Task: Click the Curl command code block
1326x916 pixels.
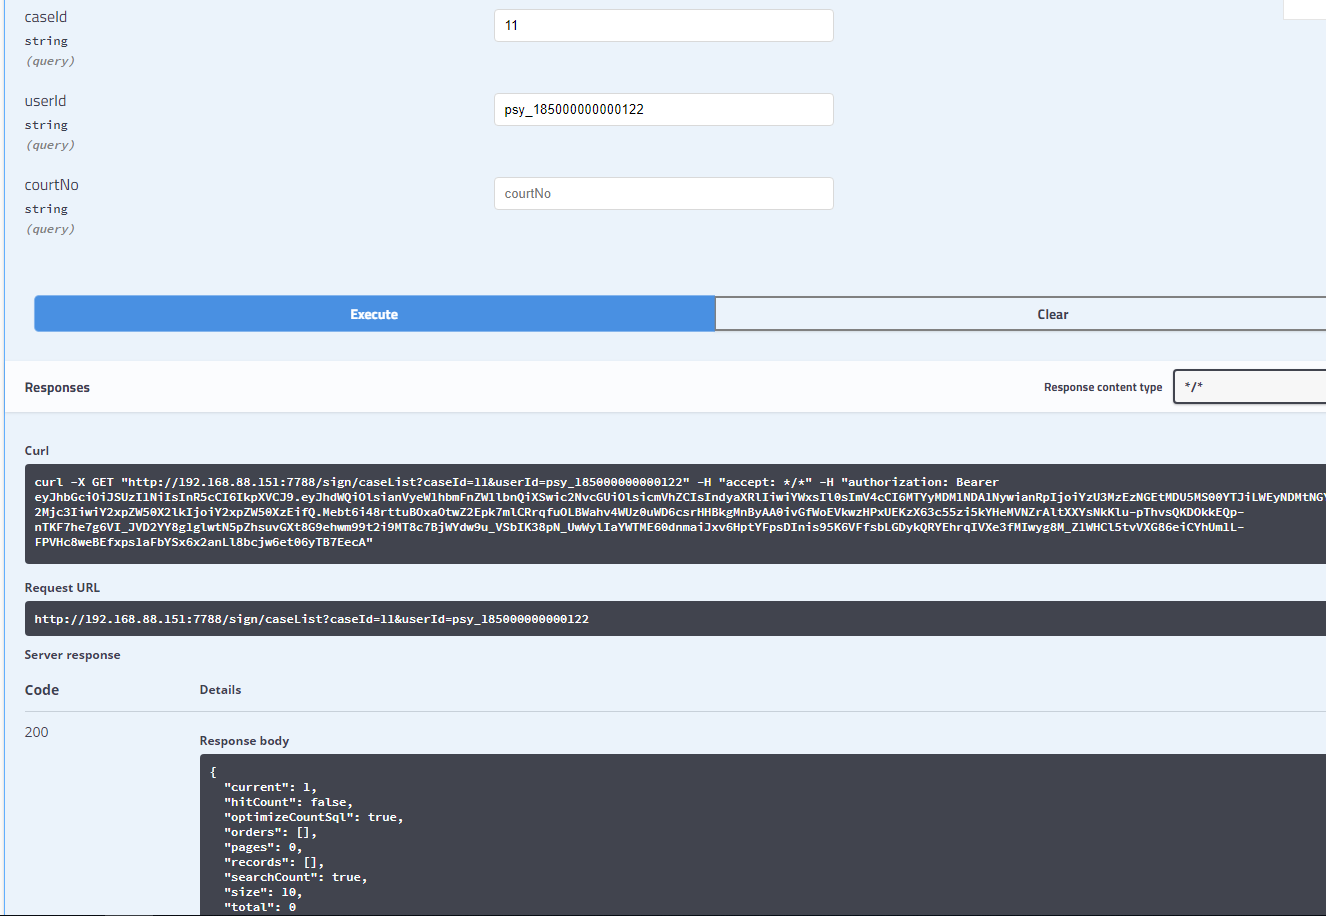Action: 675,513
